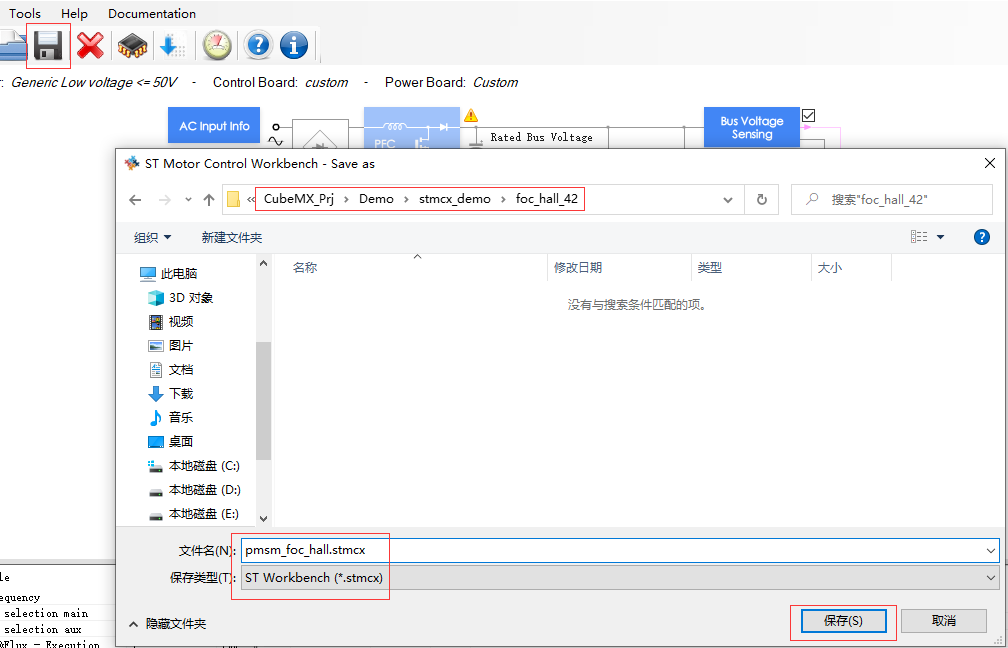Select 桌面 folder in navigation pane
1008x648 pixels.
tap(171, 442)
